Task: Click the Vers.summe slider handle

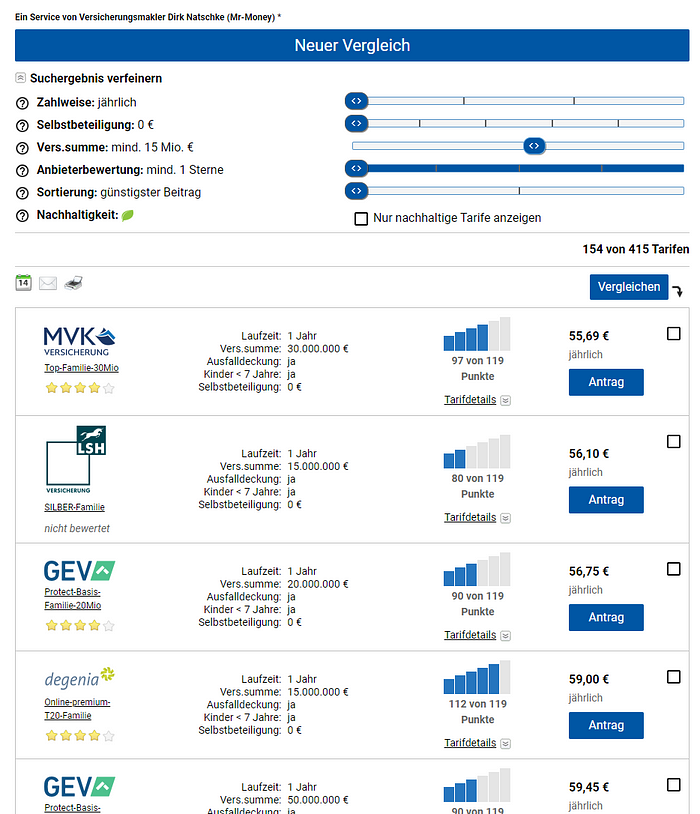Action: (534, 146)
